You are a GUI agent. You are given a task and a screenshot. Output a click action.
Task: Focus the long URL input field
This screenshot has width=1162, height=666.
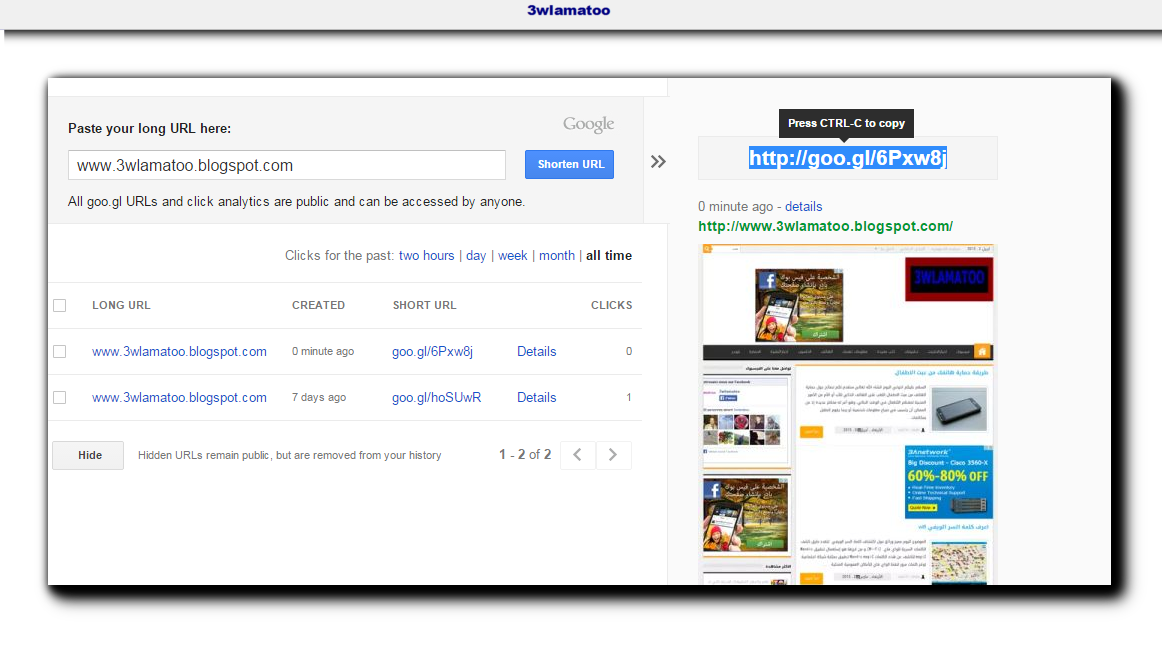pos(287,165)
